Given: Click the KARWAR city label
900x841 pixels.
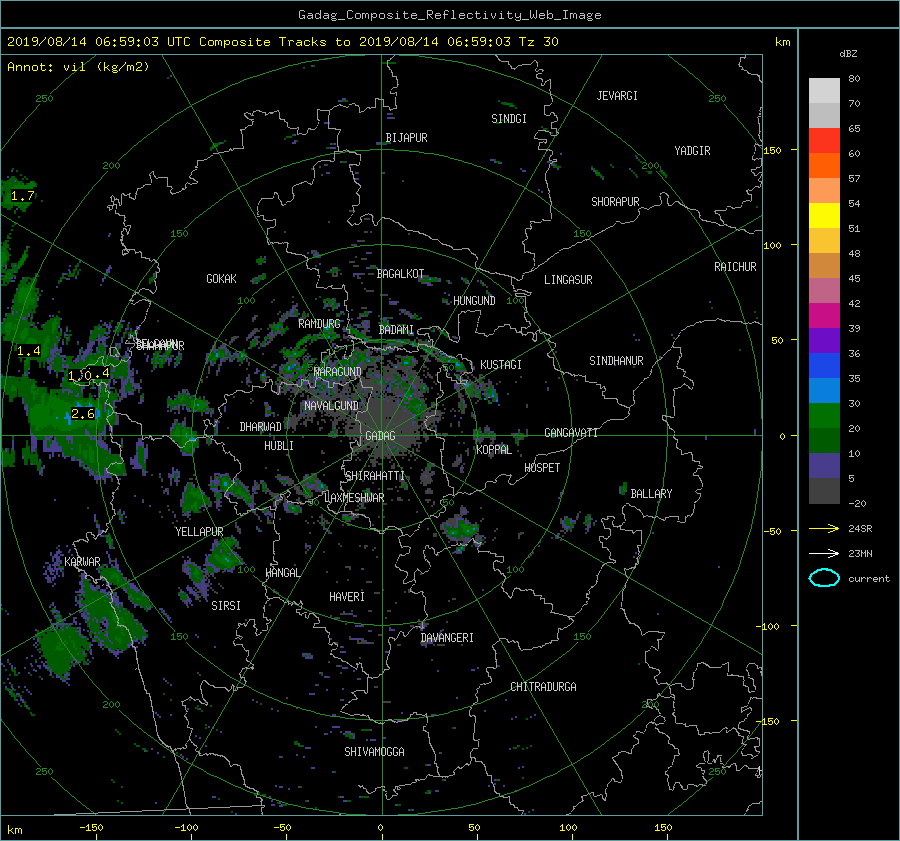Looking at the screenshot, I should coord(82,562).
